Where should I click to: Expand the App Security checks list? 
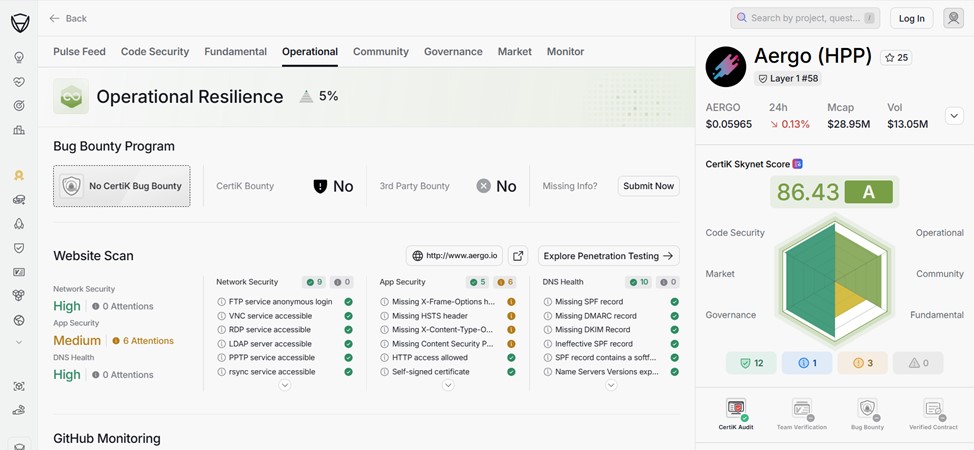click(x=448, y=385)
